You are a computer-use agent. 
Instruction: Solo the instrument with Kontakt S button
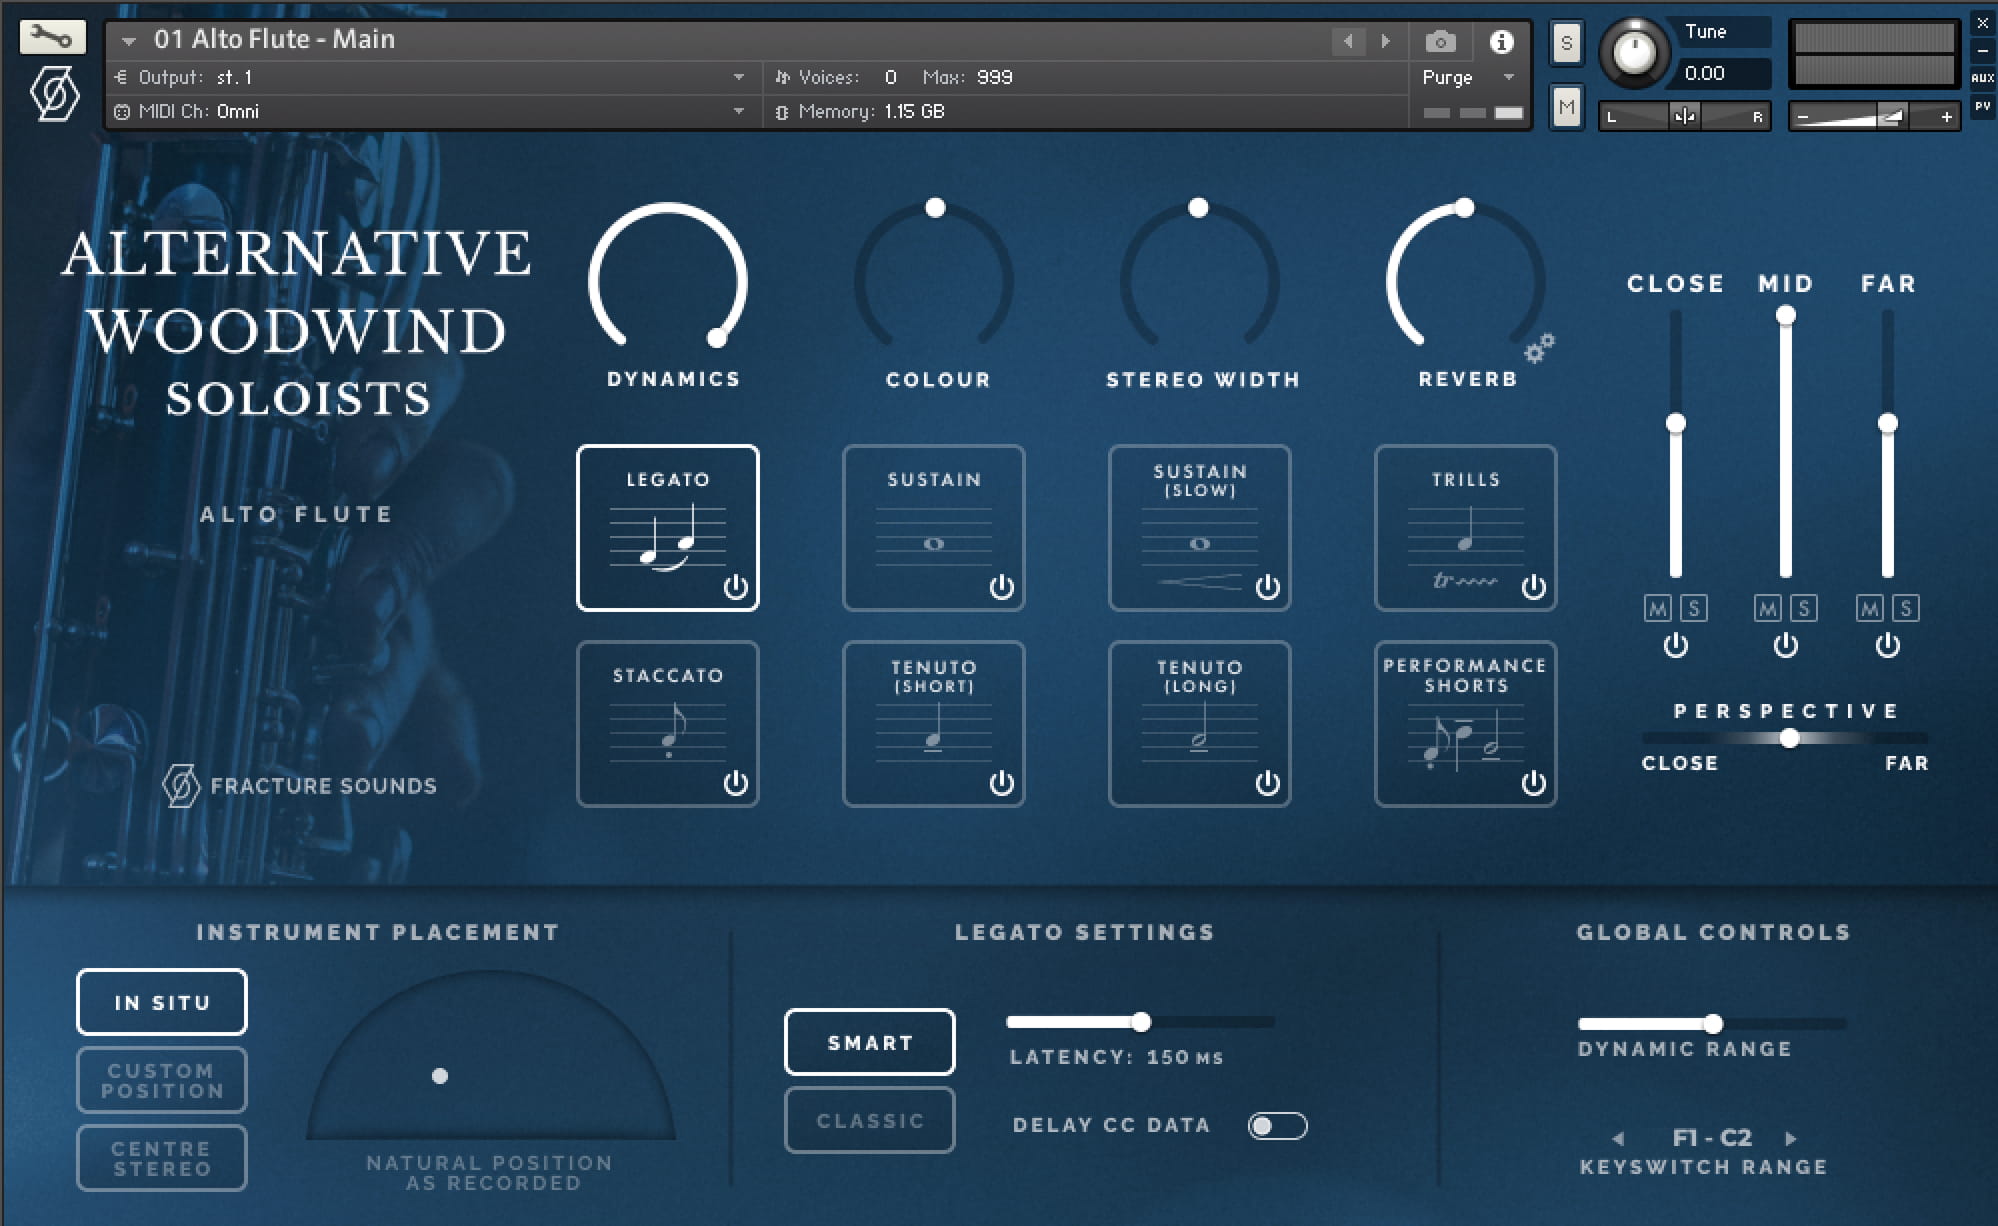point(1566,43)
